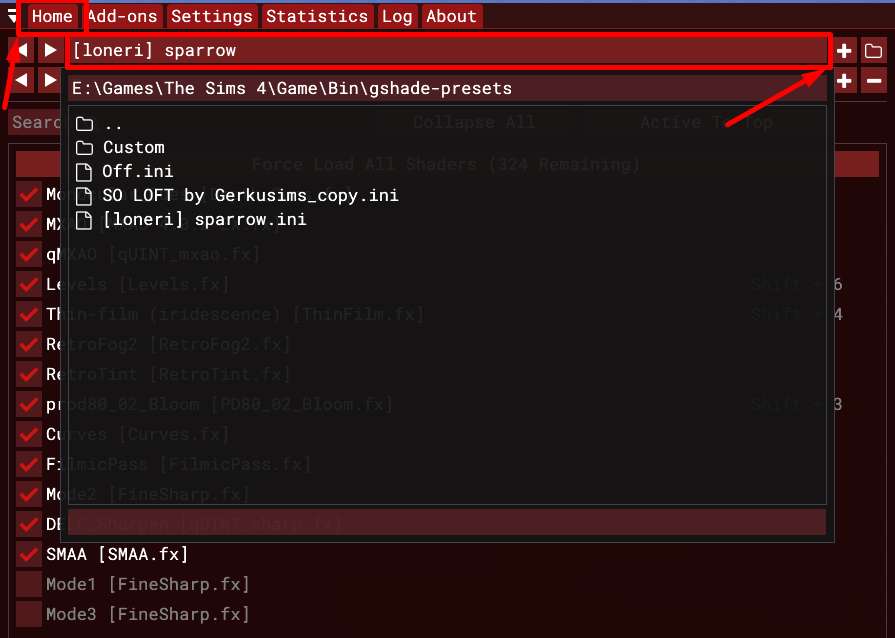Image resolution: width=895 pixels, height=638 pixels.
Task: Load the previous preset with left arrow
Action: pos(20,51)
